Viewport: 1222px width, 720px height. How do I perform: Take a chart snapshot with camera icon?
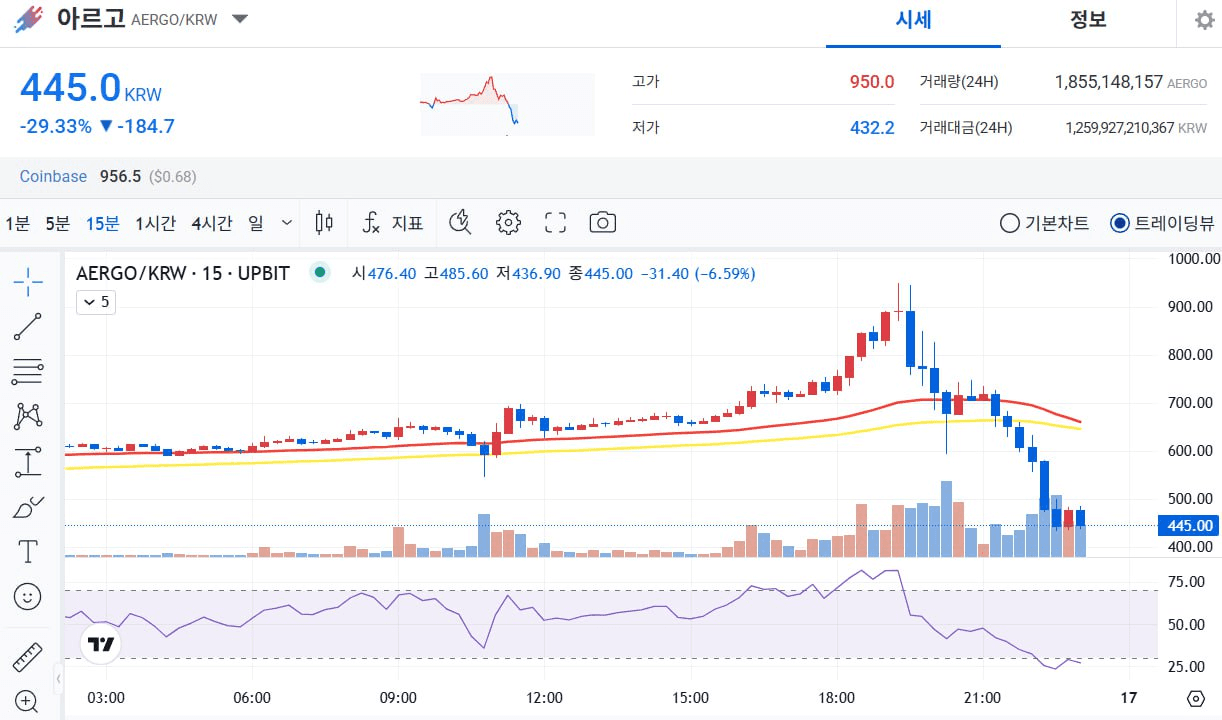pos(602,222)
